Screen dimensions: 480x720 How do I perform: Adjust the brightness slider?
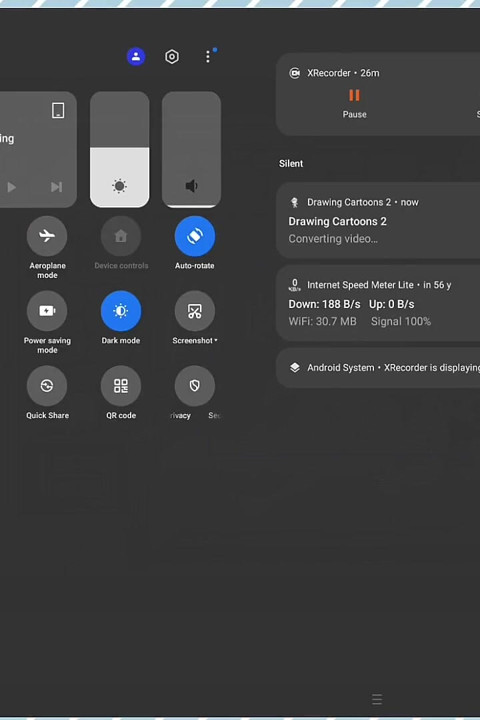[x=119, y=149]
